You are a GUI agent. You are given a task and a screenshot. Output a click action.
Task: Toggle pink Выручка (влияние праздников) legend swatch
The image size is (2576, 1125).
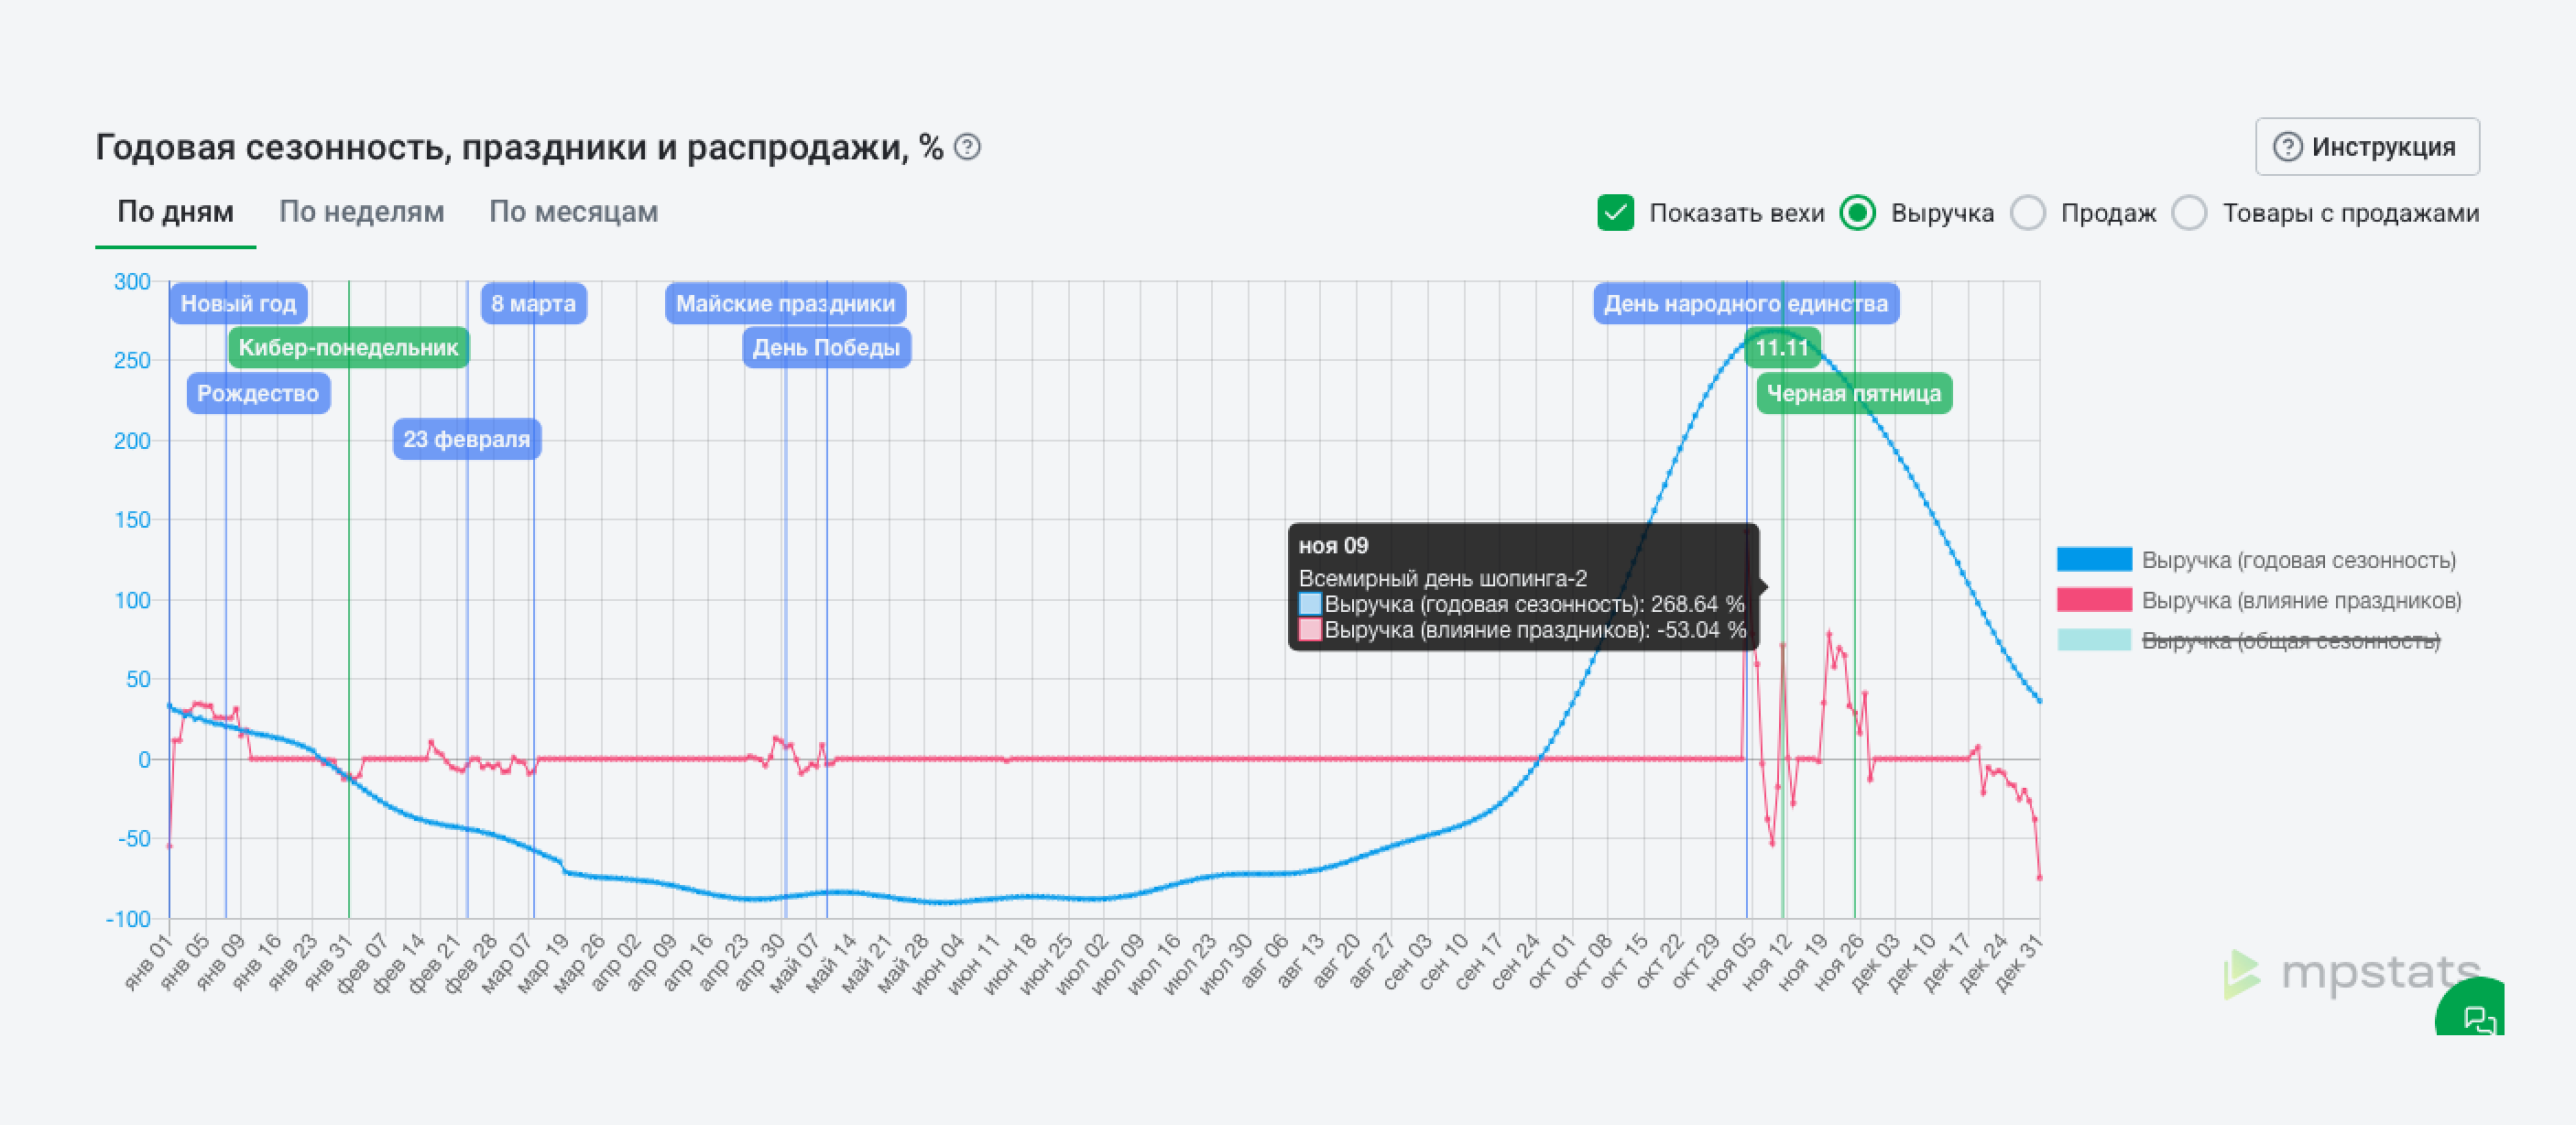point(2094,599)
